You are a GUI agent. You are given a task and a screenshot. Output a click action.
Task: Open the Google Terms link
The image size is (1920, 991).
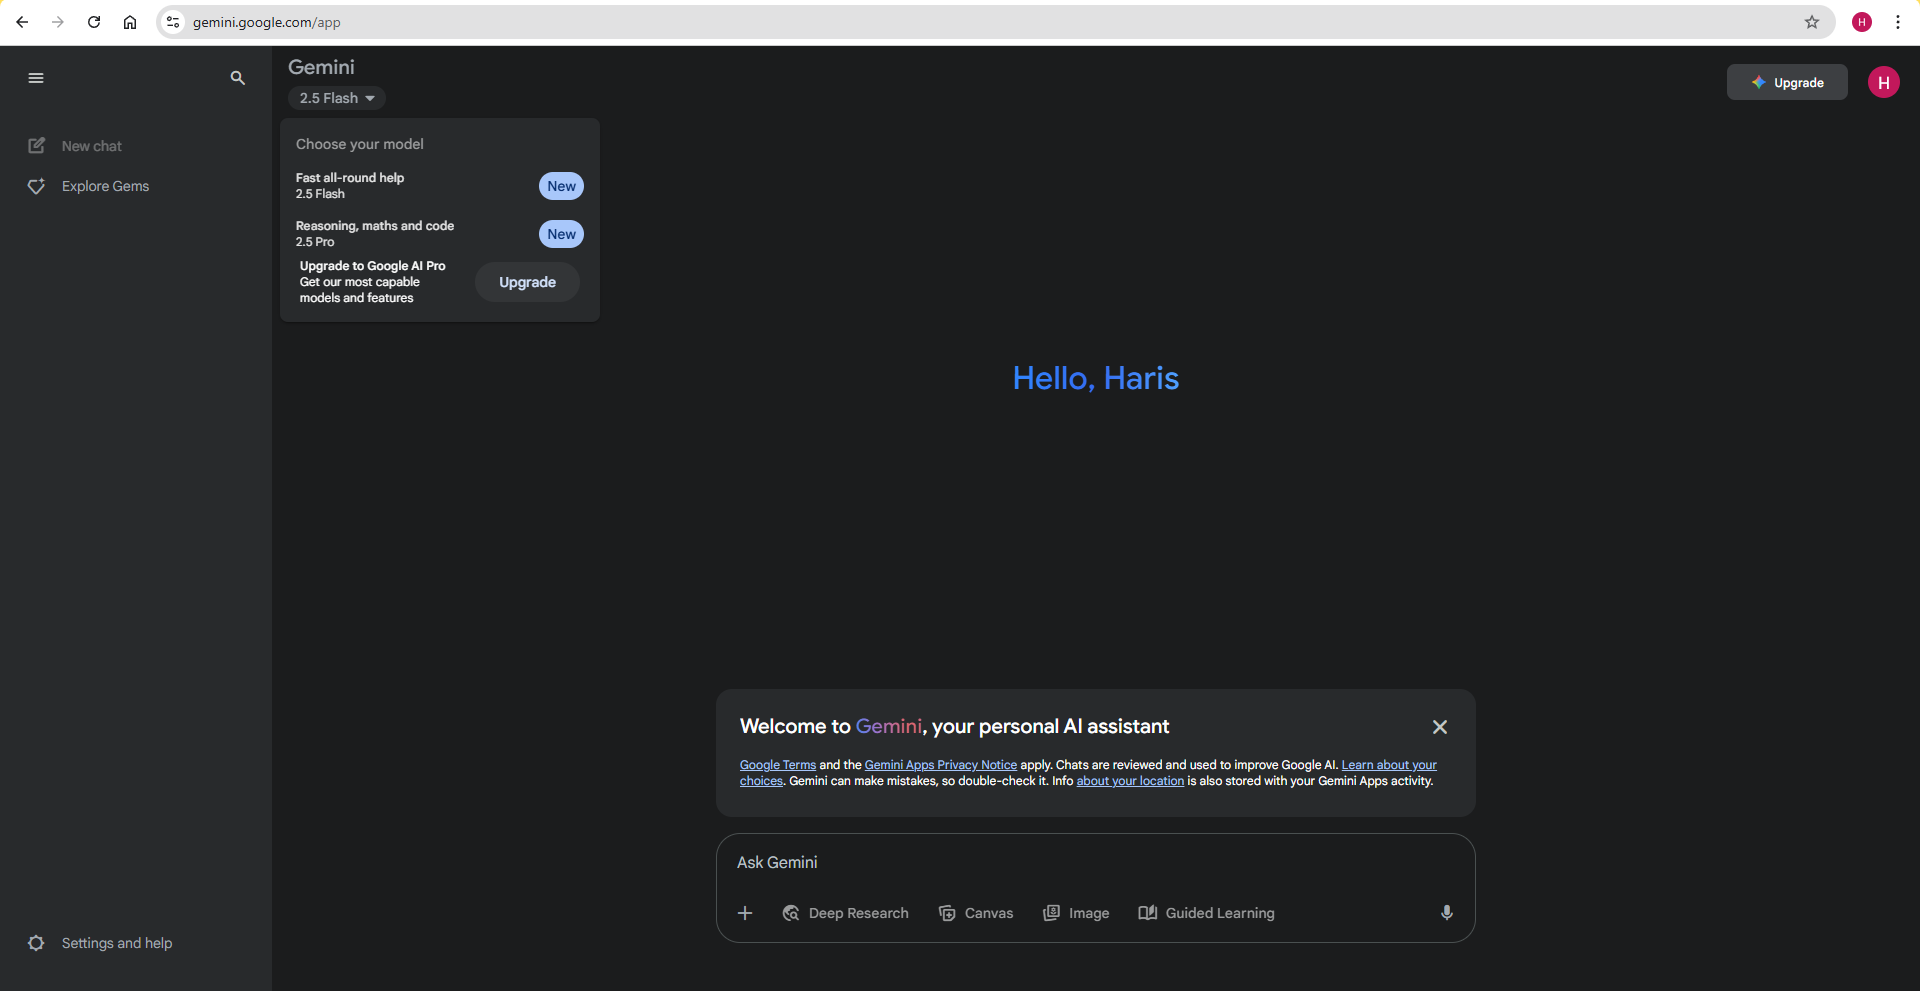point(778,765)
